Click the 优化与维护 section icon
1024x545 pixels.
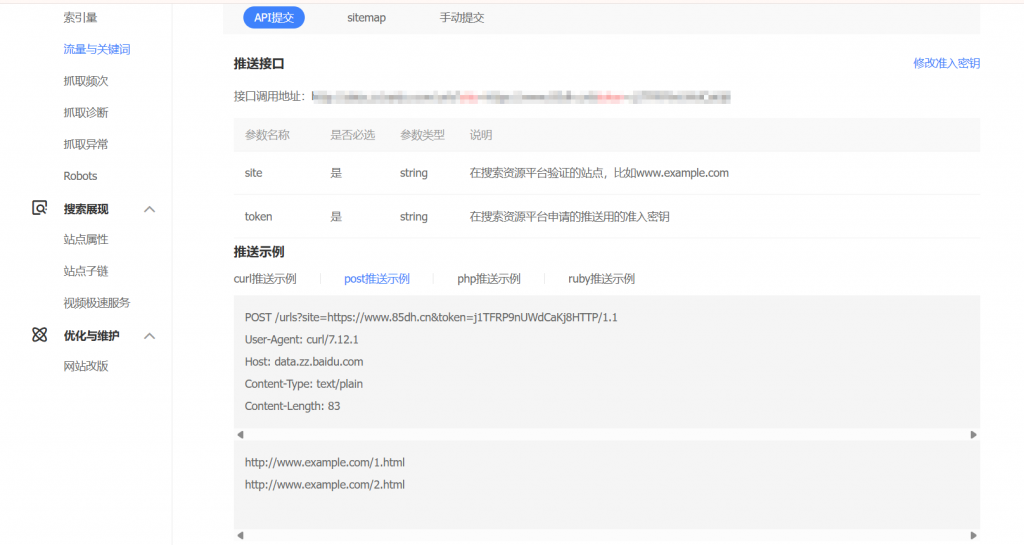40,335
